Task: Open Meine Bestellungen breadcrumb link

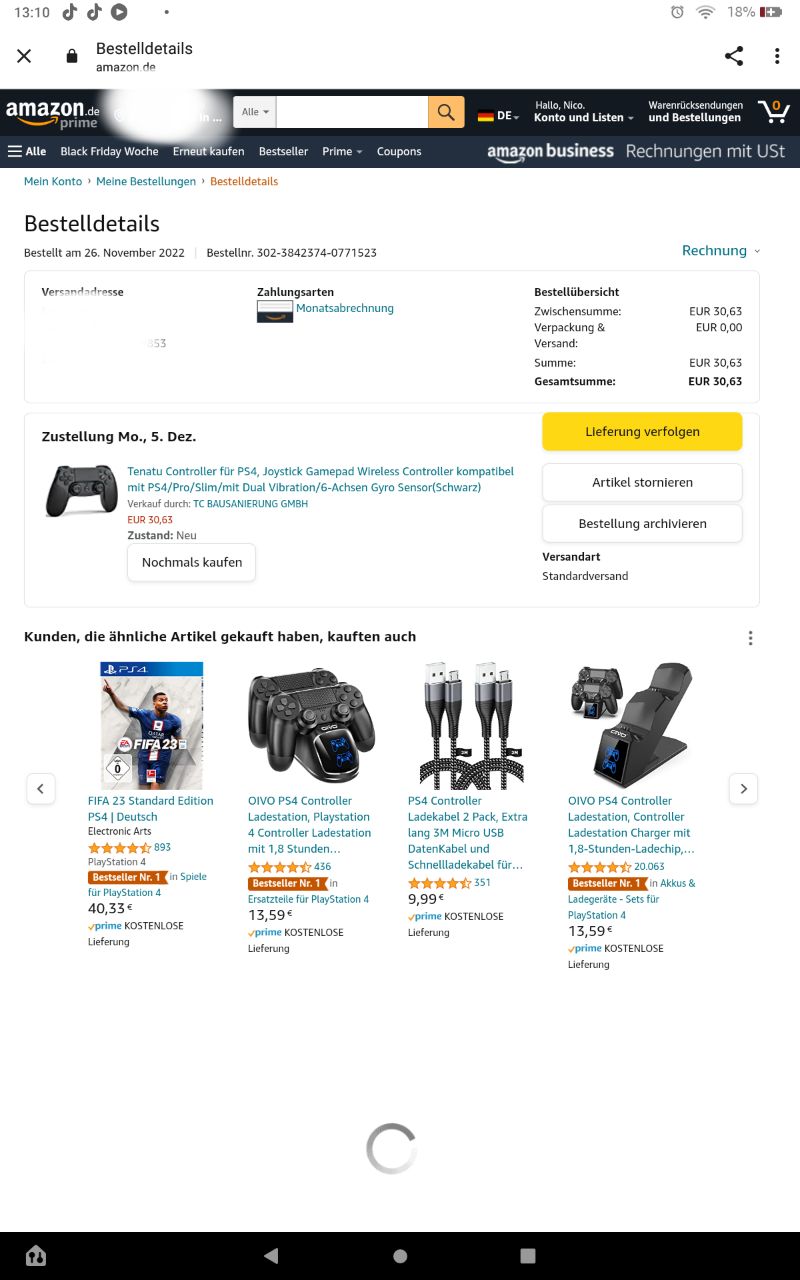Action: tap(146, 182)
